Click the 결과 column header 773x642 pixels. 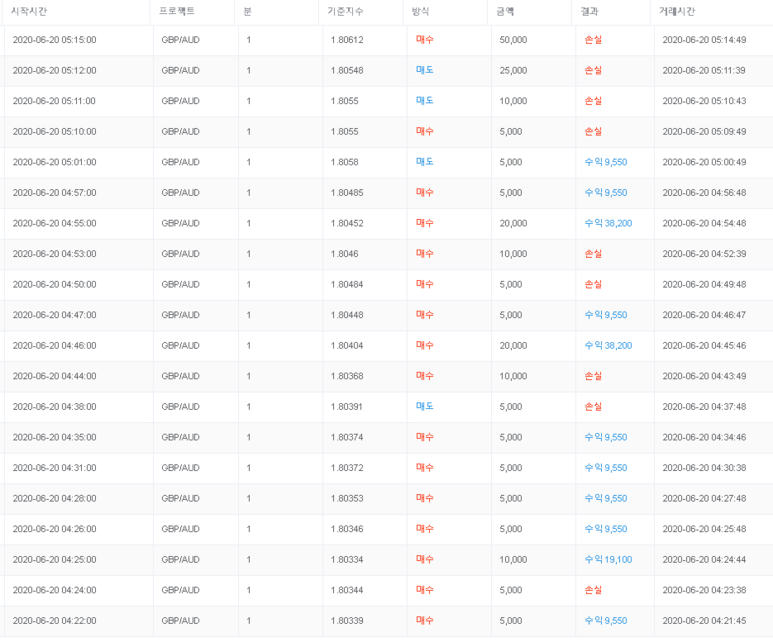click(589, 11)
